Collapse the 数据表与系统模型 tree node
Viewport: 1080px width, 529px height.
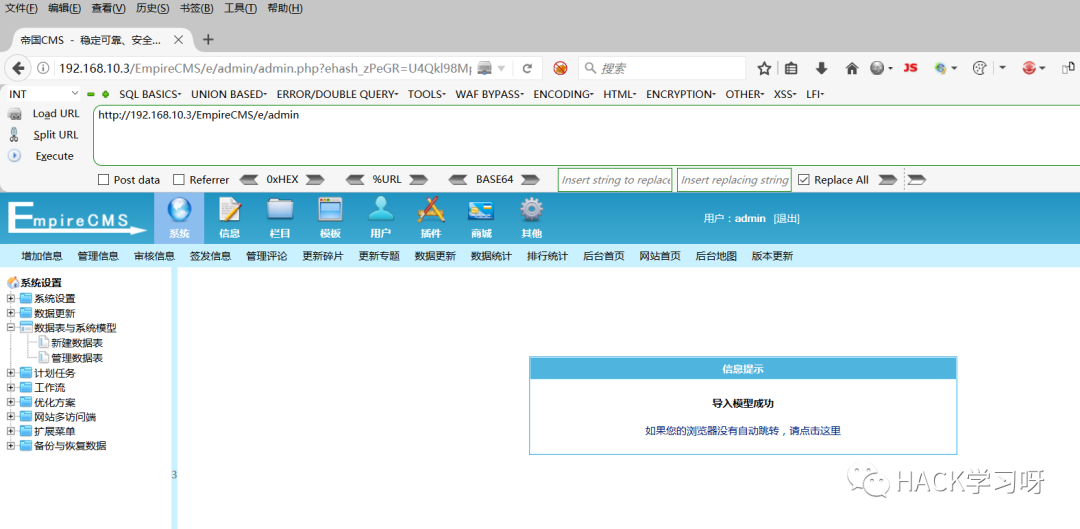coord(11,328)
